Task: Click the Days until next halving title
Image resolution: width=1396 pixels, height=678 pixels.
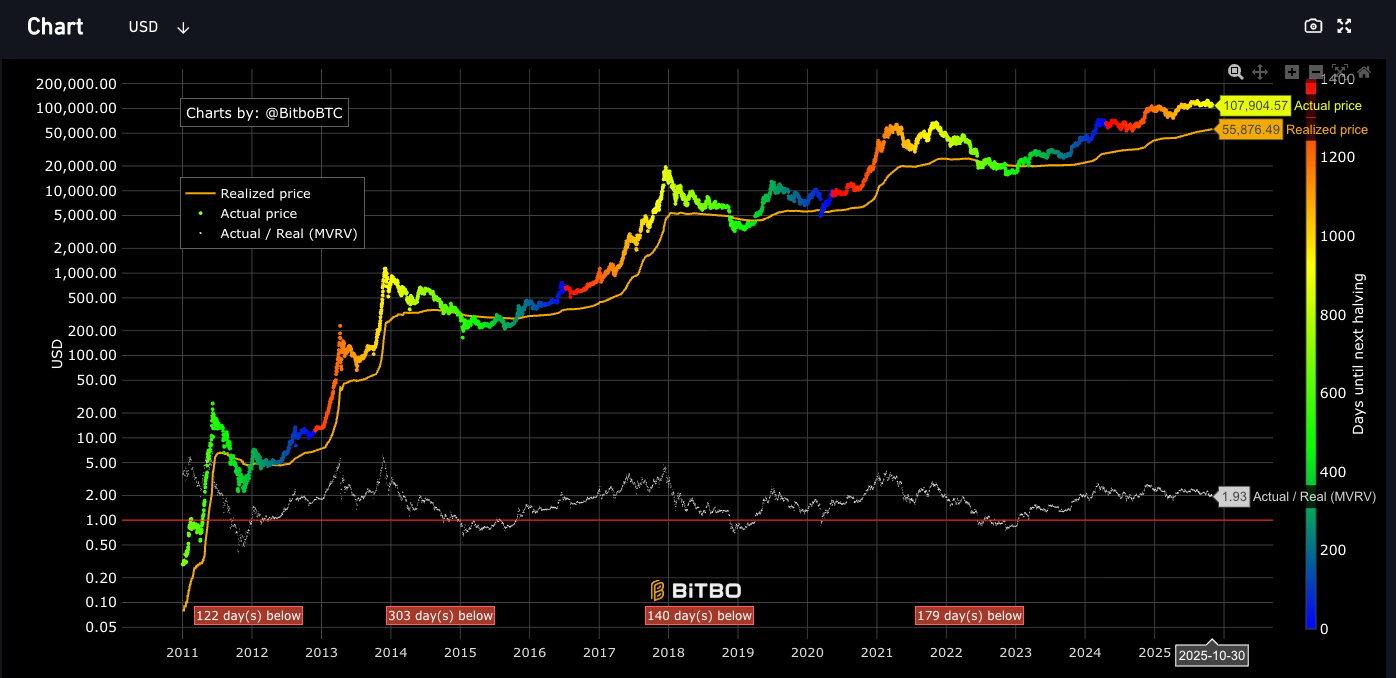Action: tap(1359, 355)
